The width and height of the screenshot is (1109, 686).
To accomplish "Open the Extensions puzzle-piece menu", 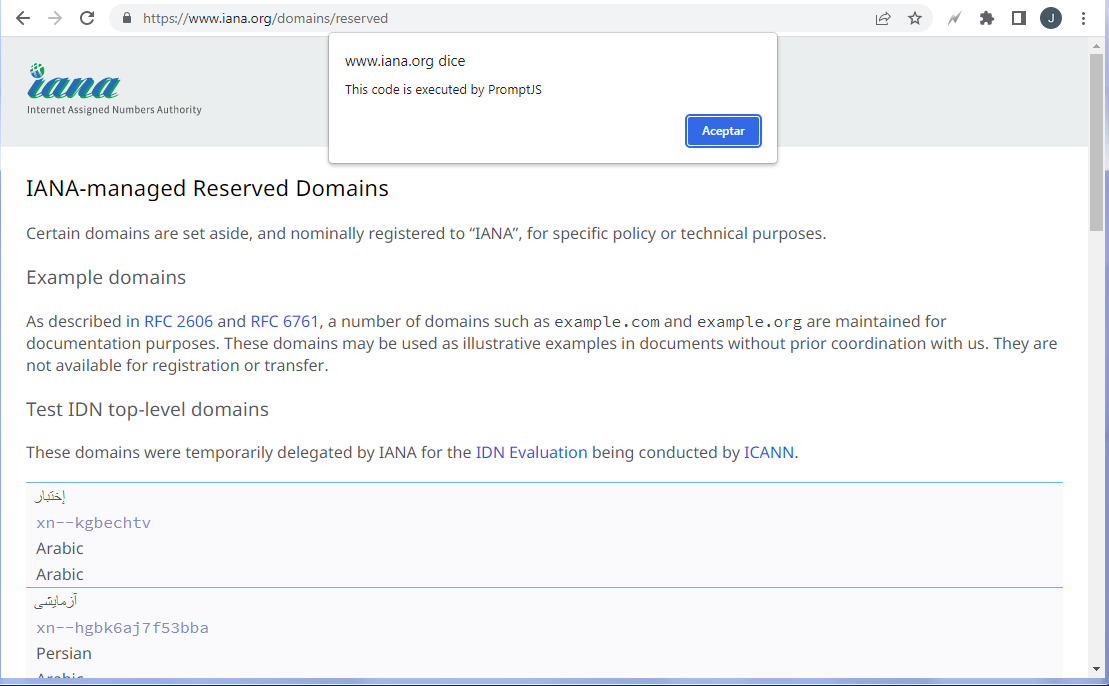I will [x=987, y=18].
